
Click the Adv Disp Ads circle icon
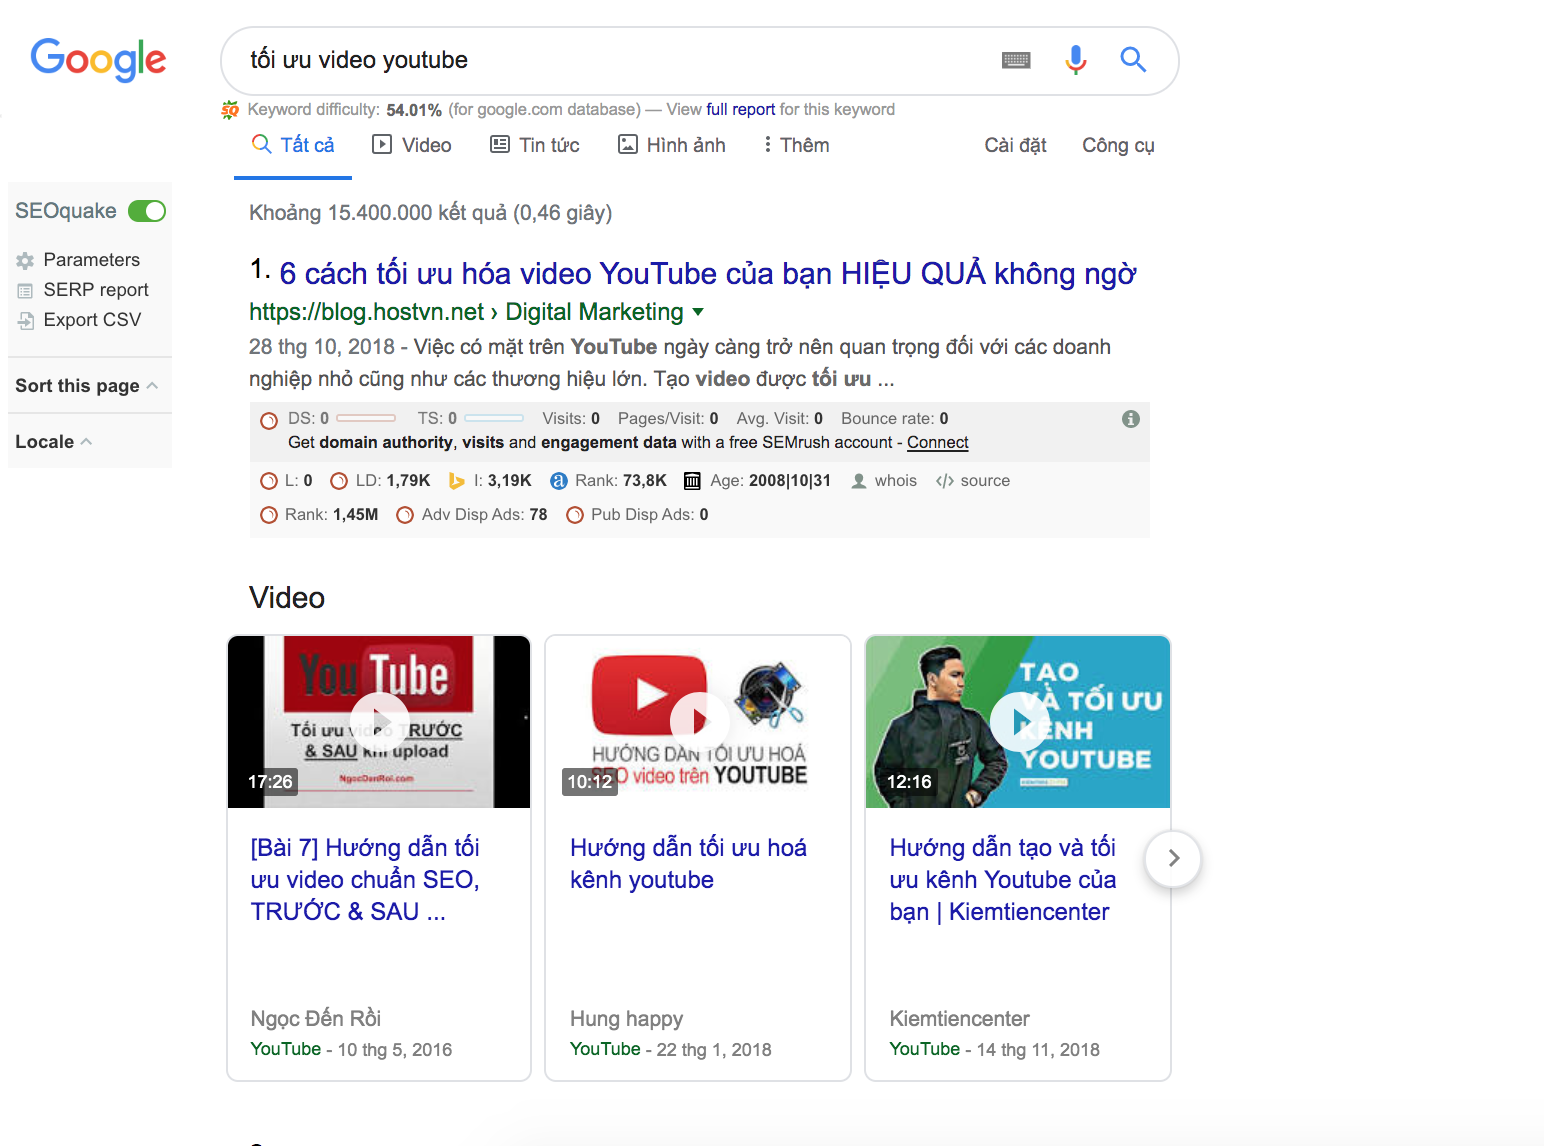(x=405, y=515)
